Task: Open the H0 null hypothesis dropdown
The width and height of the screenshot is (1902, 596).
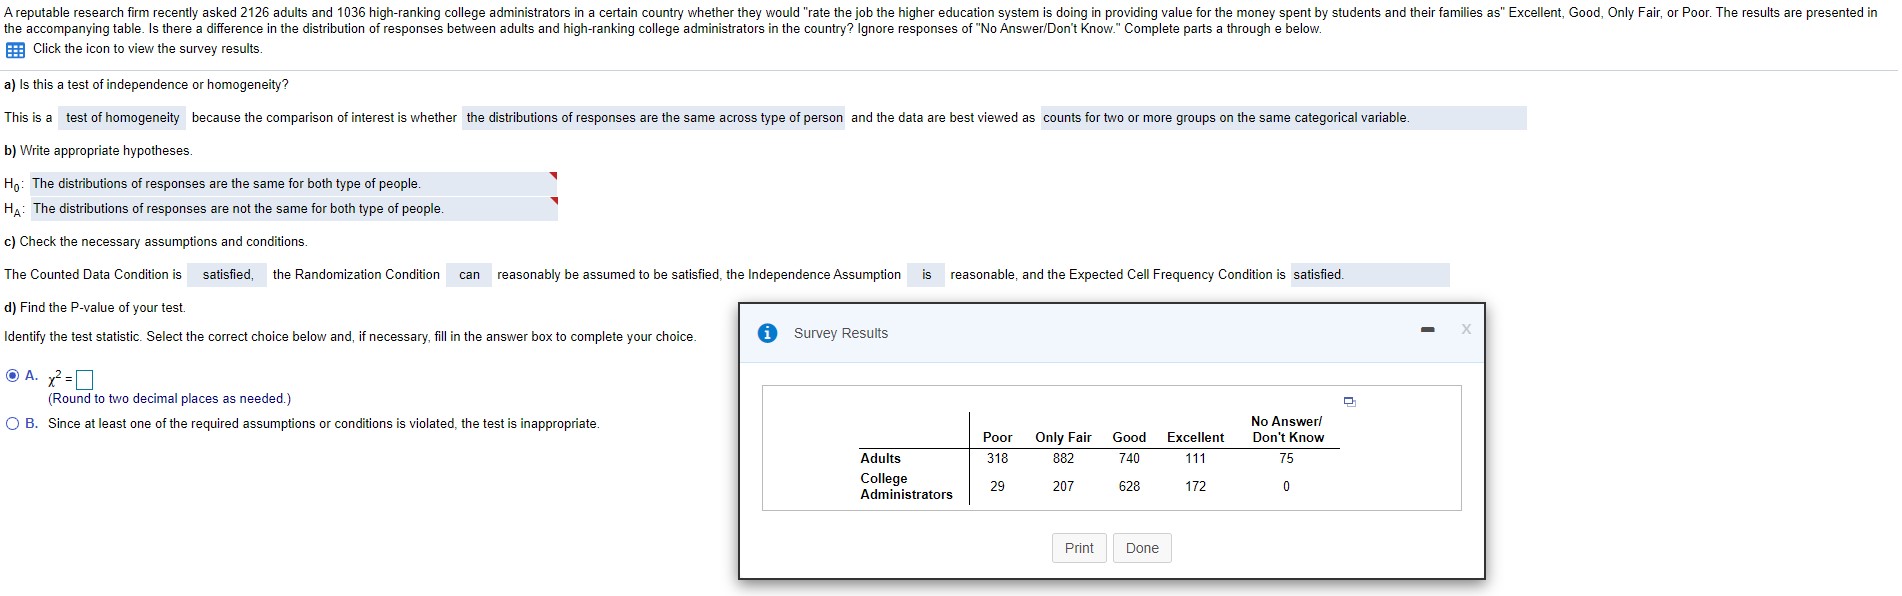Action: point(293,184)
